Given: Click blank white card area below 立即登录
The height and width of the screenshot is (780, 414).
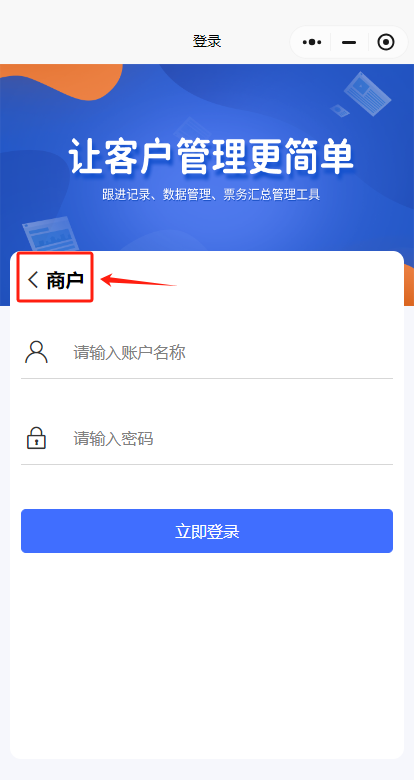Looking at the screenshot, I should click(207, 657).
